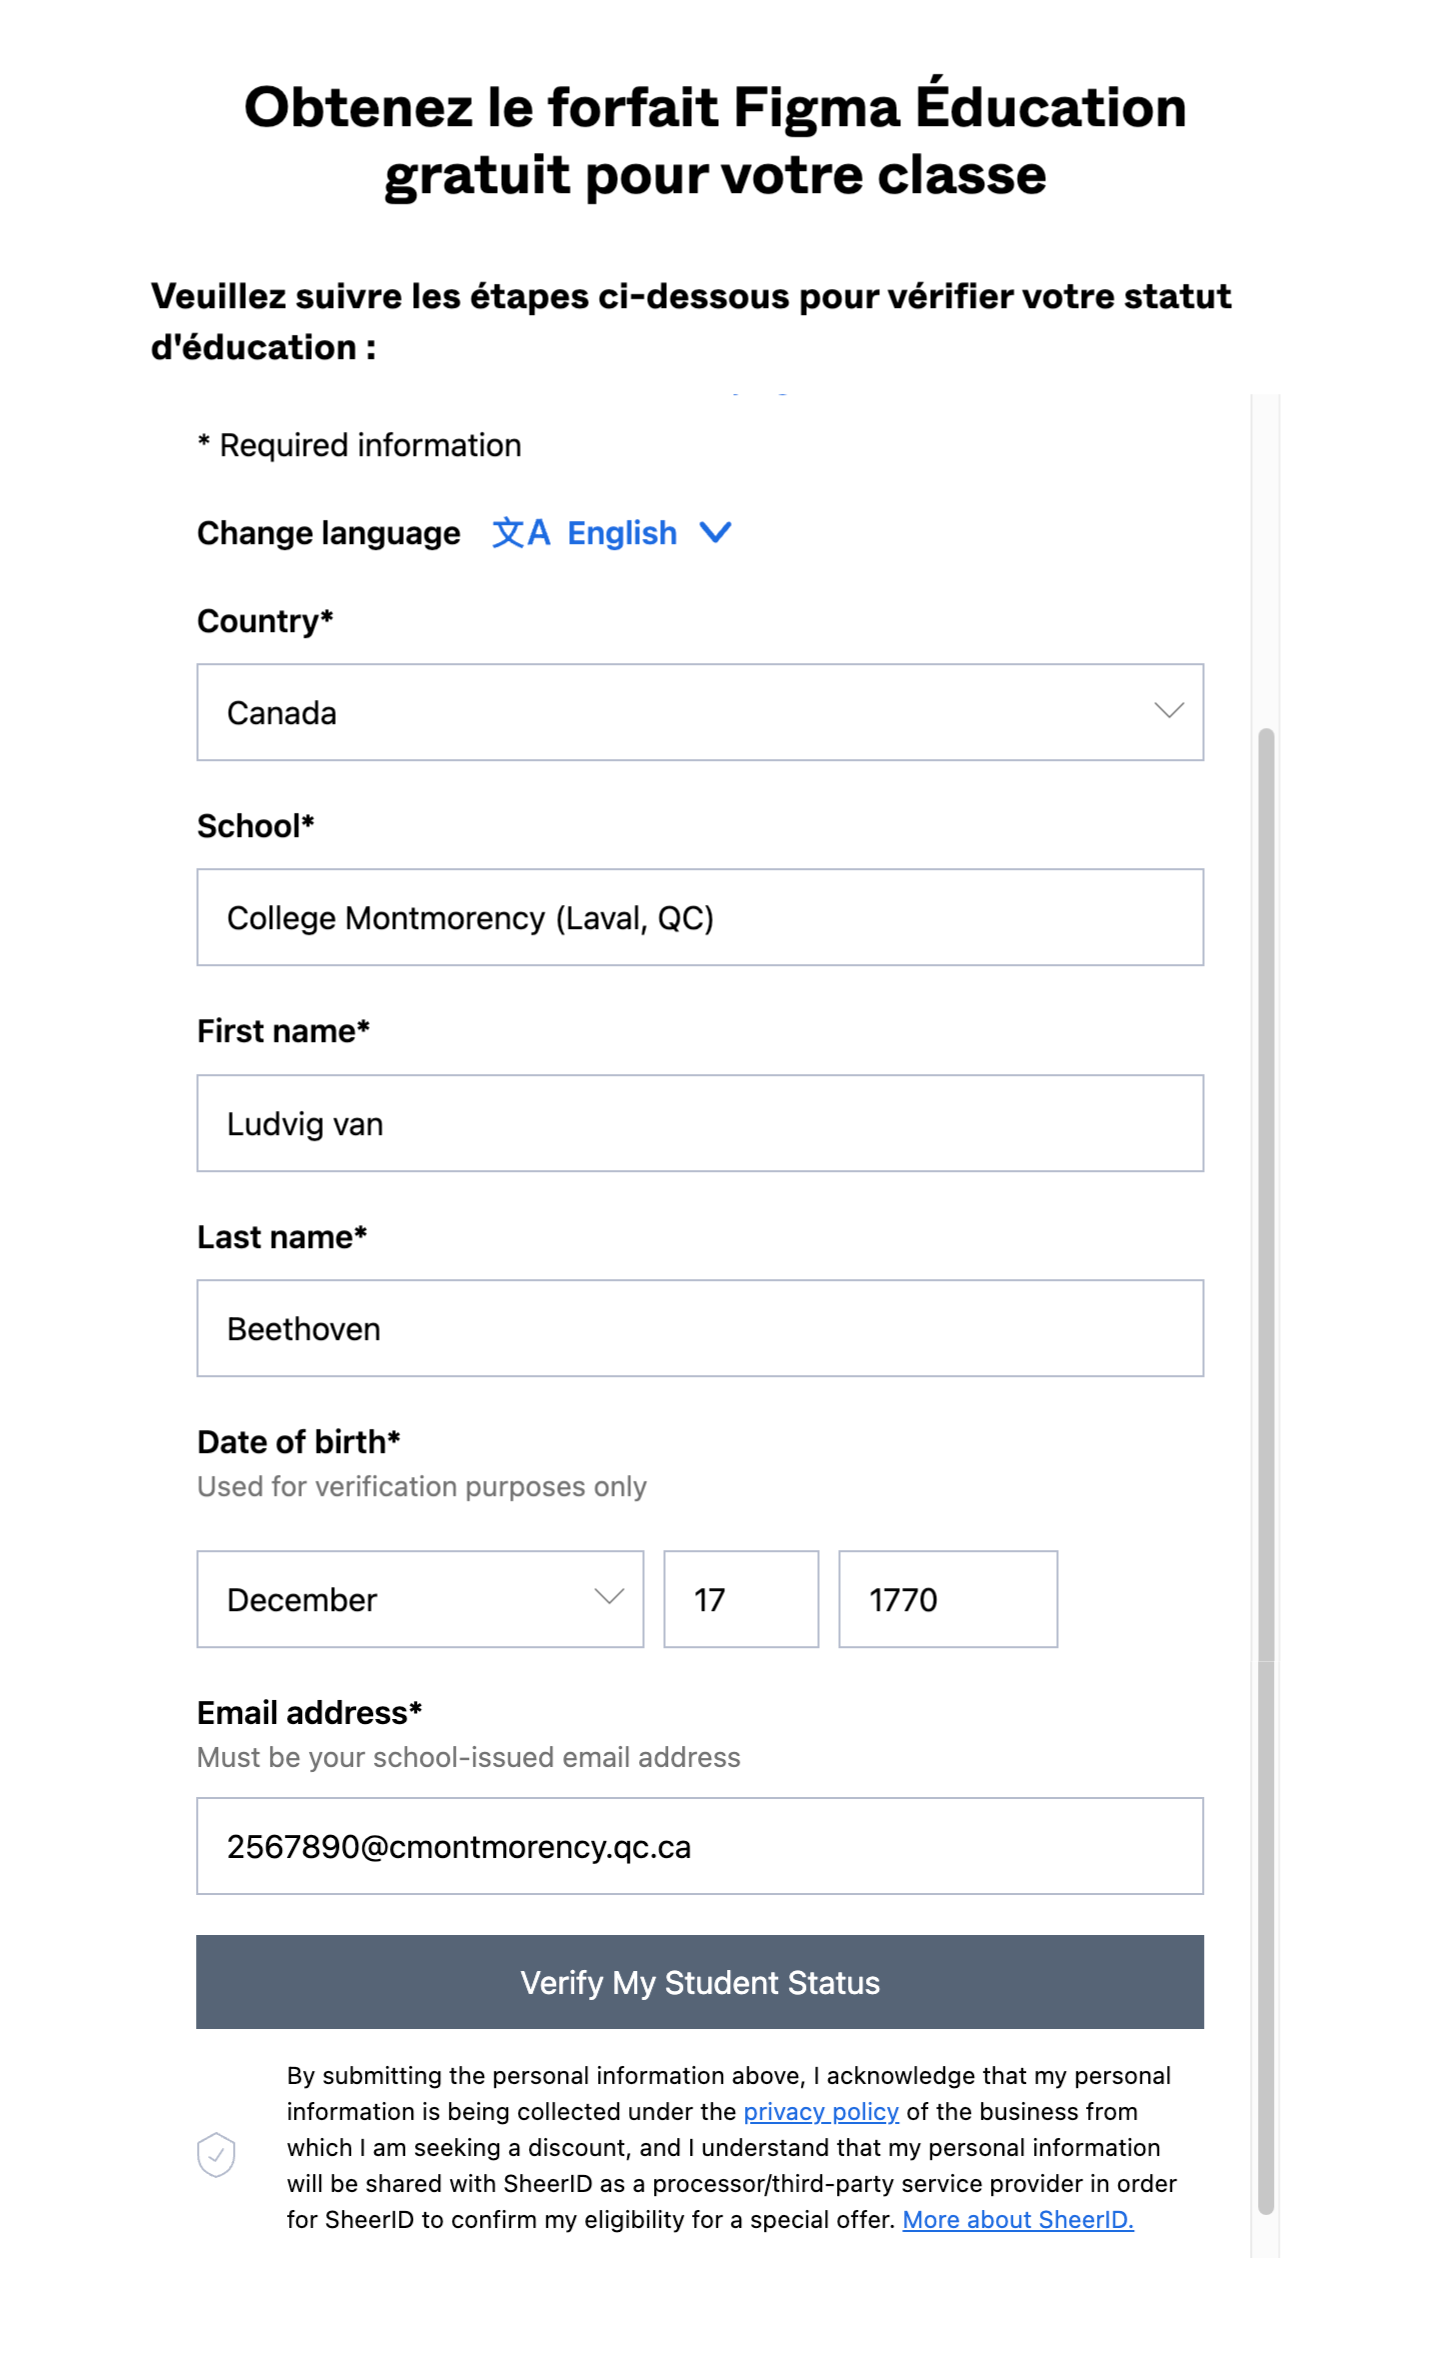Click the translate language icon
Viewport: 1440px width, 2361px height.
(x=520, y=533)
